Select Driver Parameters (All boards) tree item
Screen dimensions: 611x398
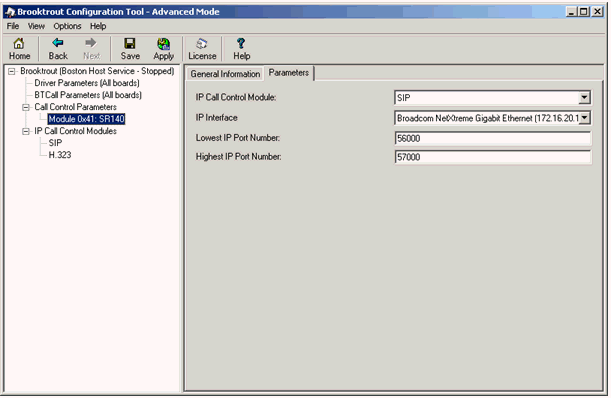coord(87,83)
